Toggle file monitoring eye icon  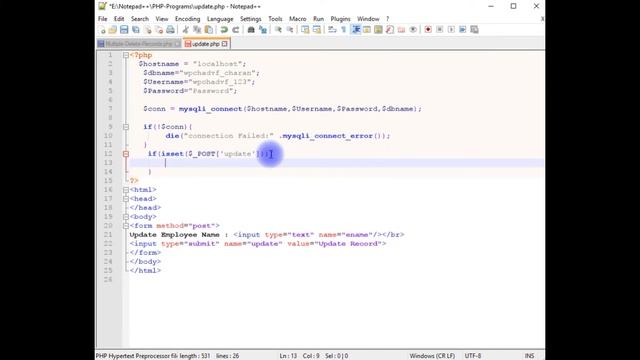[413, 30]
